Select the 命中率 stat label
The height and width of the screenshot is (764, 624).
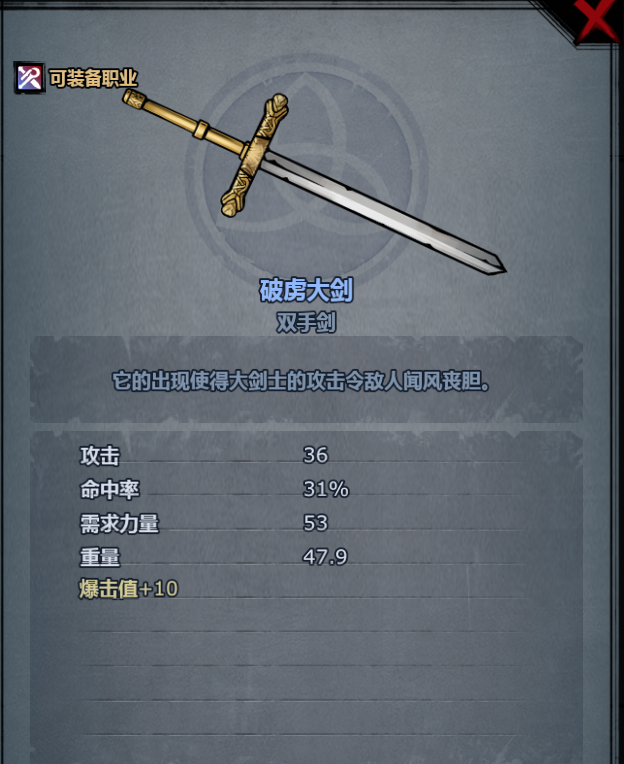(x=110, y=489)
